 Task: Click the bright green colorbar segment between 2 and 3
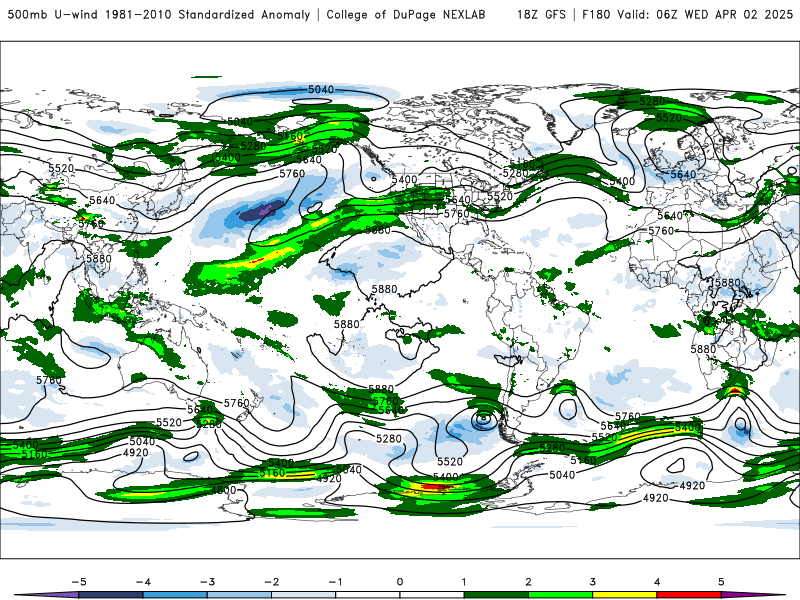560,595
